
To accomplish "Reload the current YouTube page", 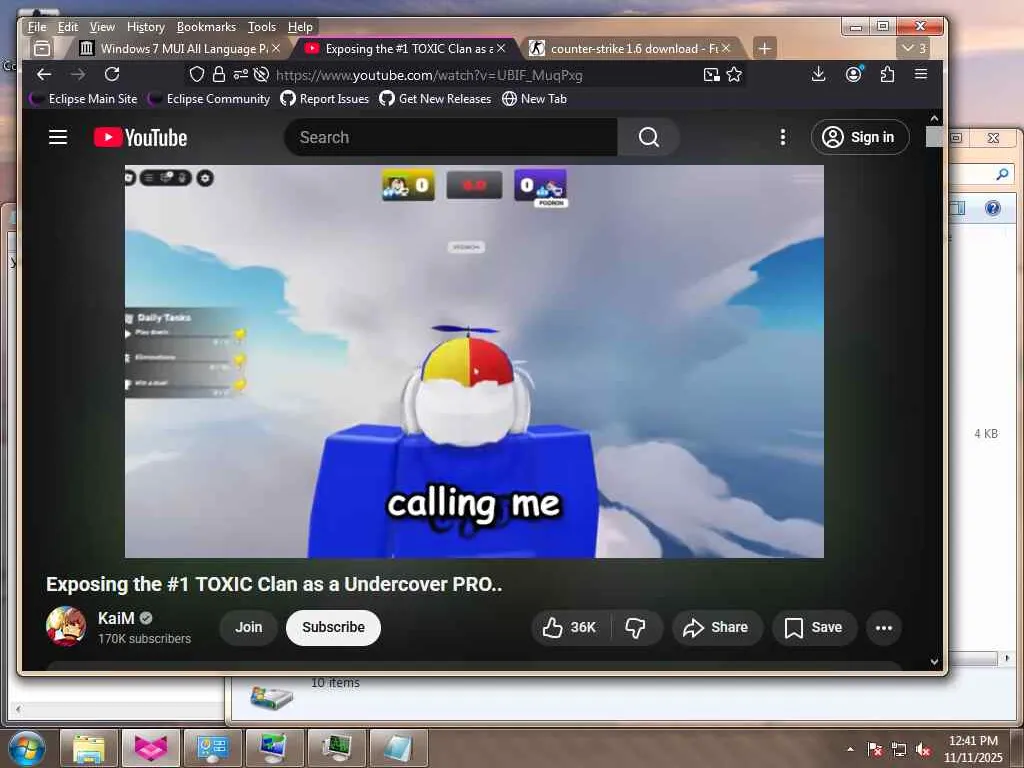I will tap(112, 74).
